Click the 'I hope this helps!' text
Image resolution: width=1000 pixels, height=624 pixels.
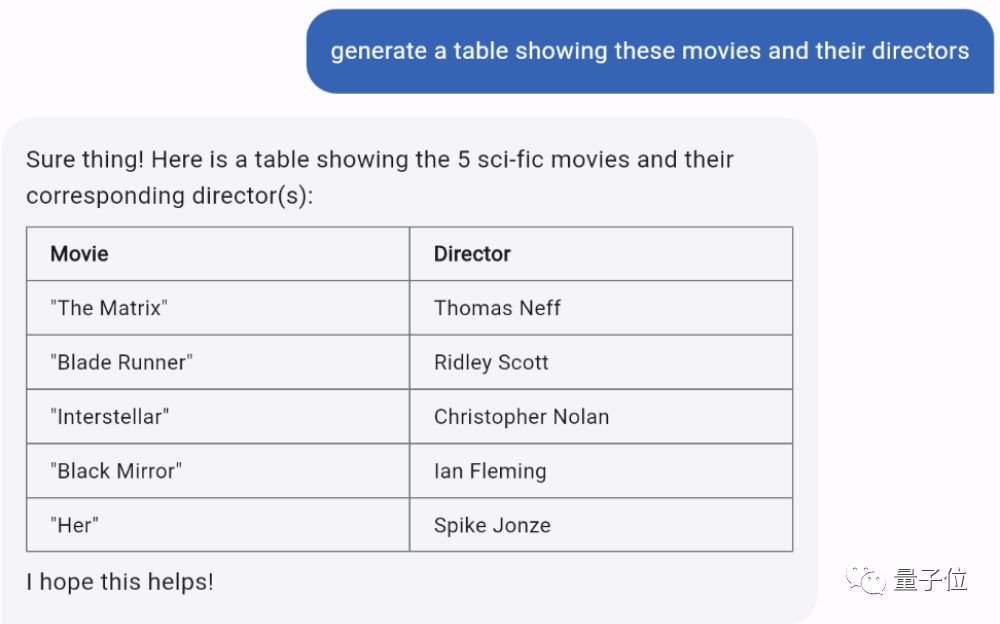120,581
